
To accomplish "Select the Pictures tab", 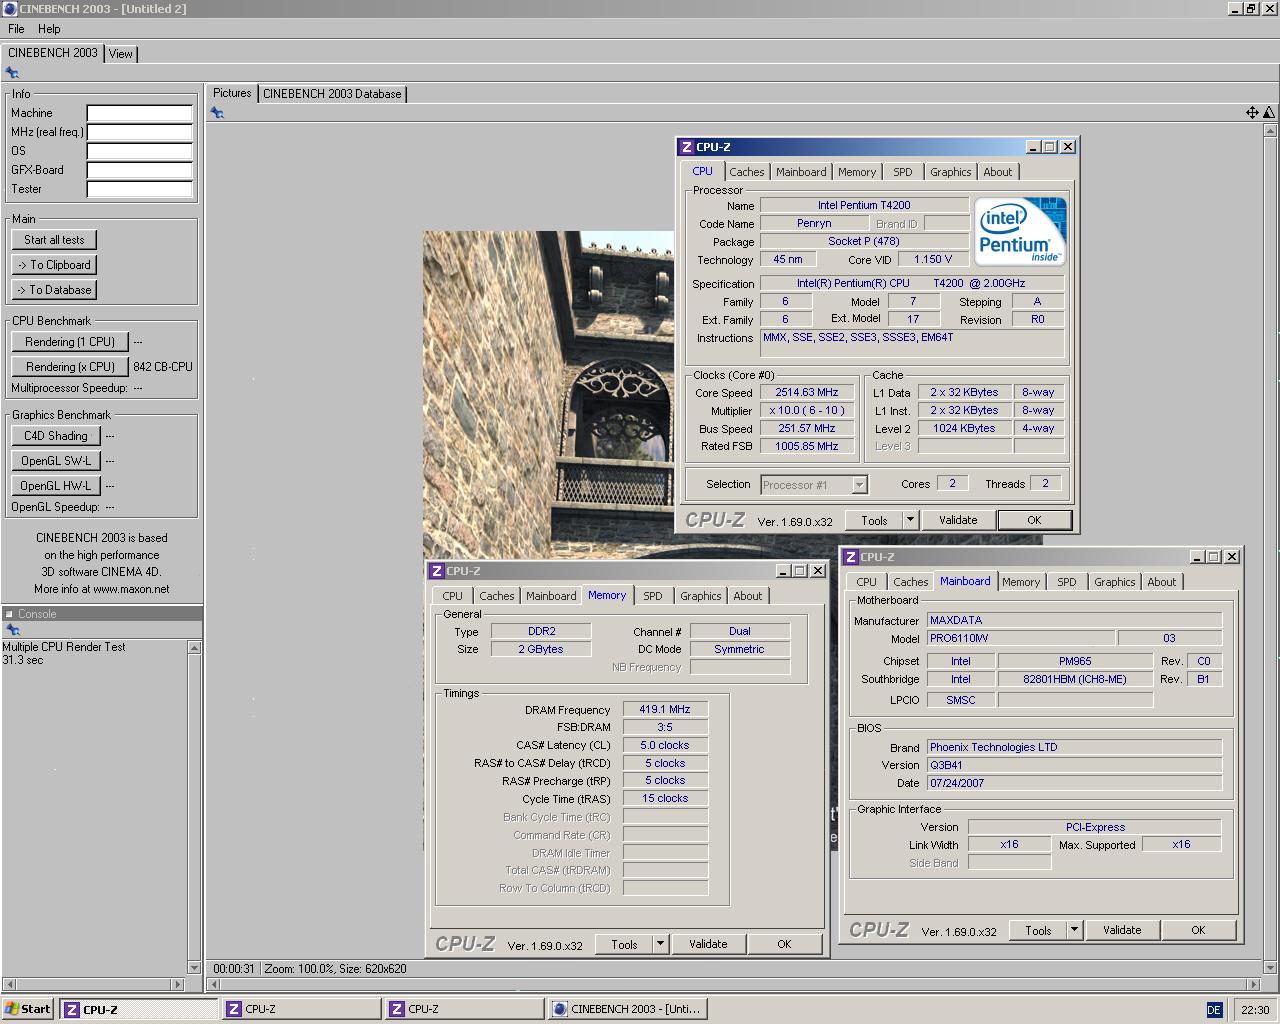I will click(232, 93).
